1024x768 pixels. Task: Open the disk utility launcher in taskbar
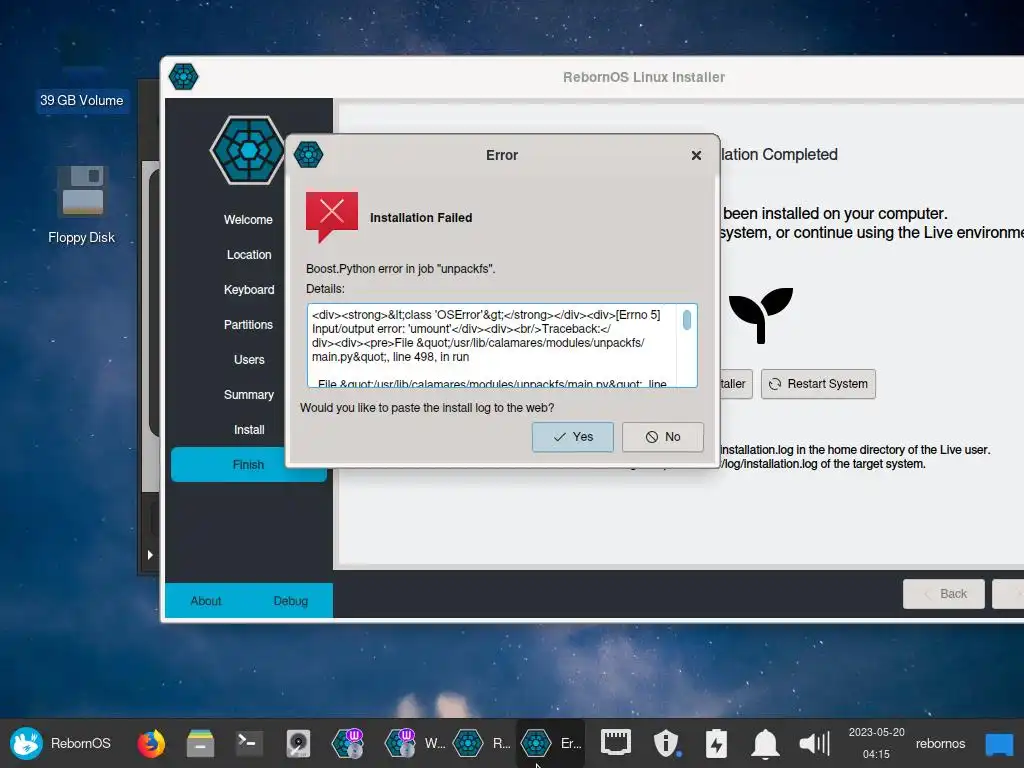[298, 743]
